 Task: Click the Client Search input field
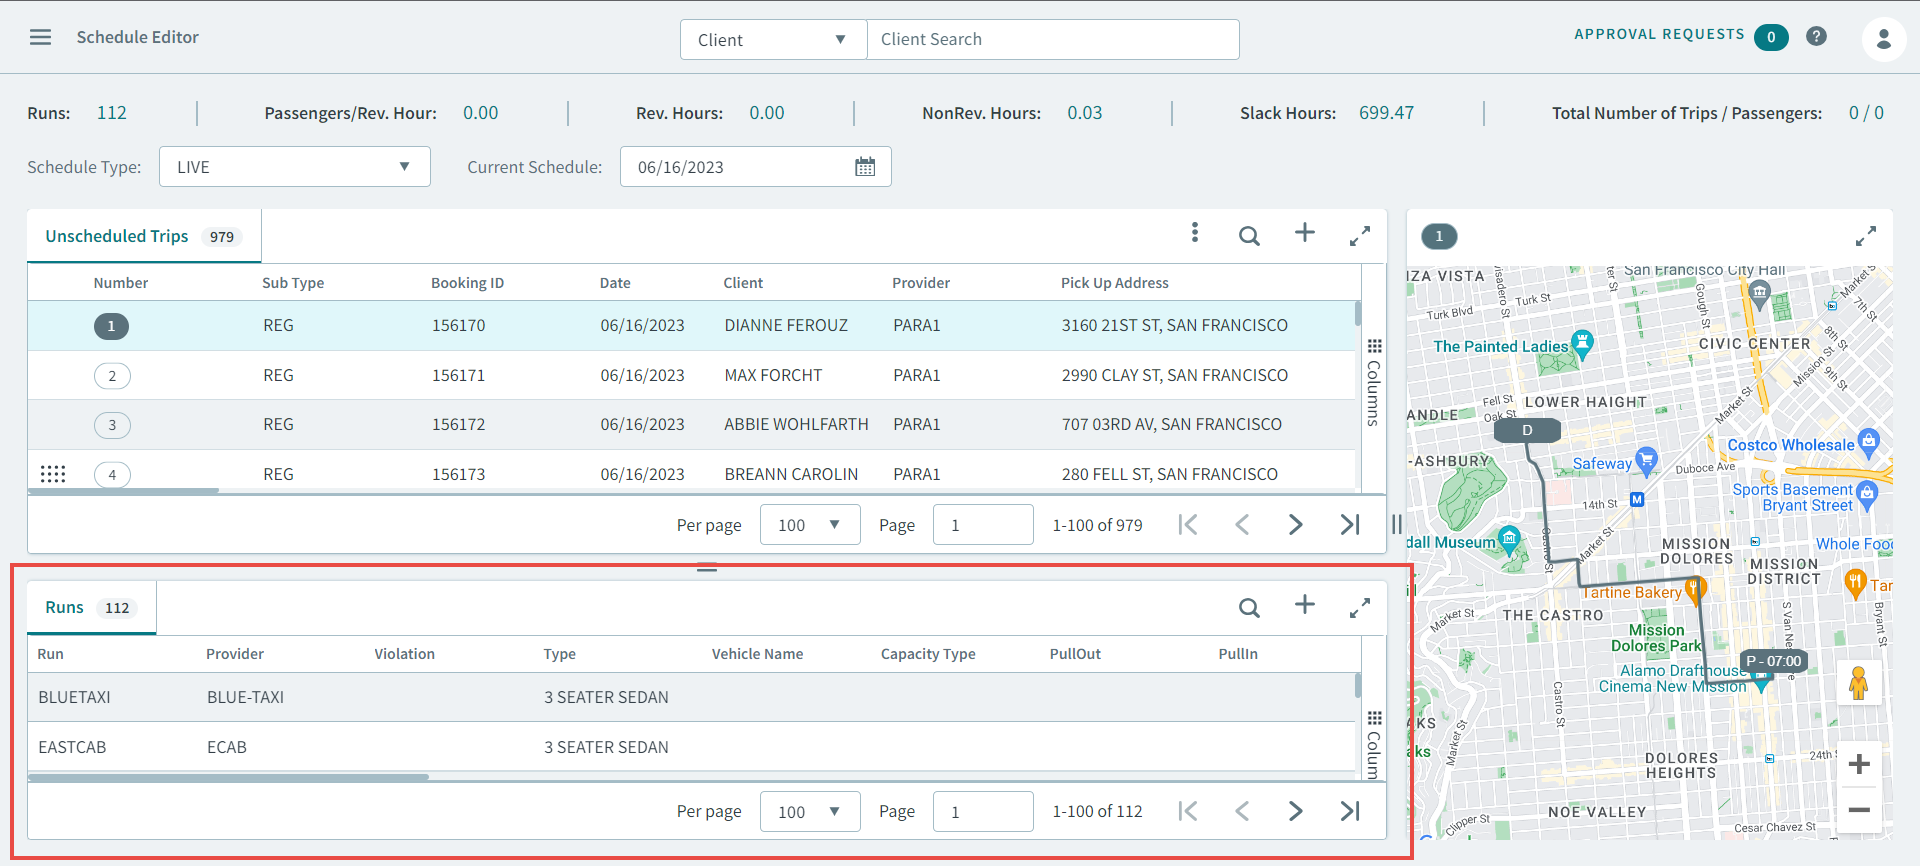1053,40
